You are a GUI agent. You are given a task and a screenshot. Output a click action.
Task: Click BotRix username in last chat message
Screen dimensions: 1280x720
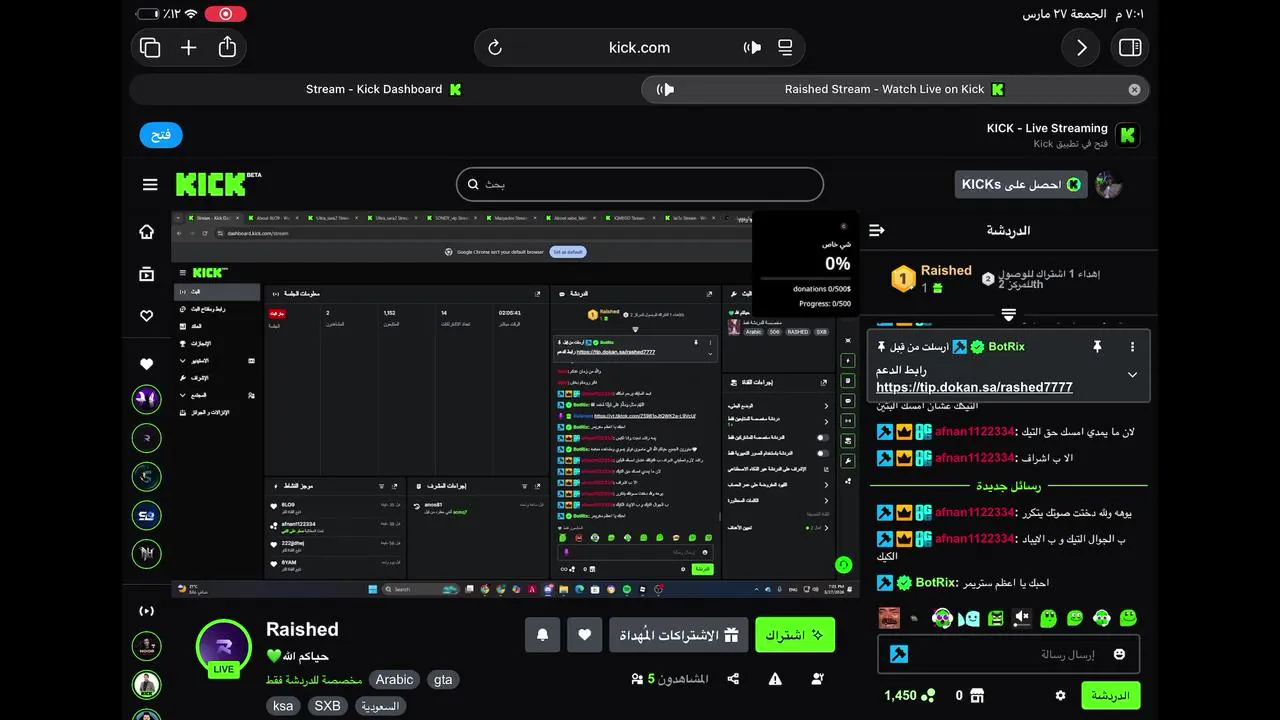[935, 582]
